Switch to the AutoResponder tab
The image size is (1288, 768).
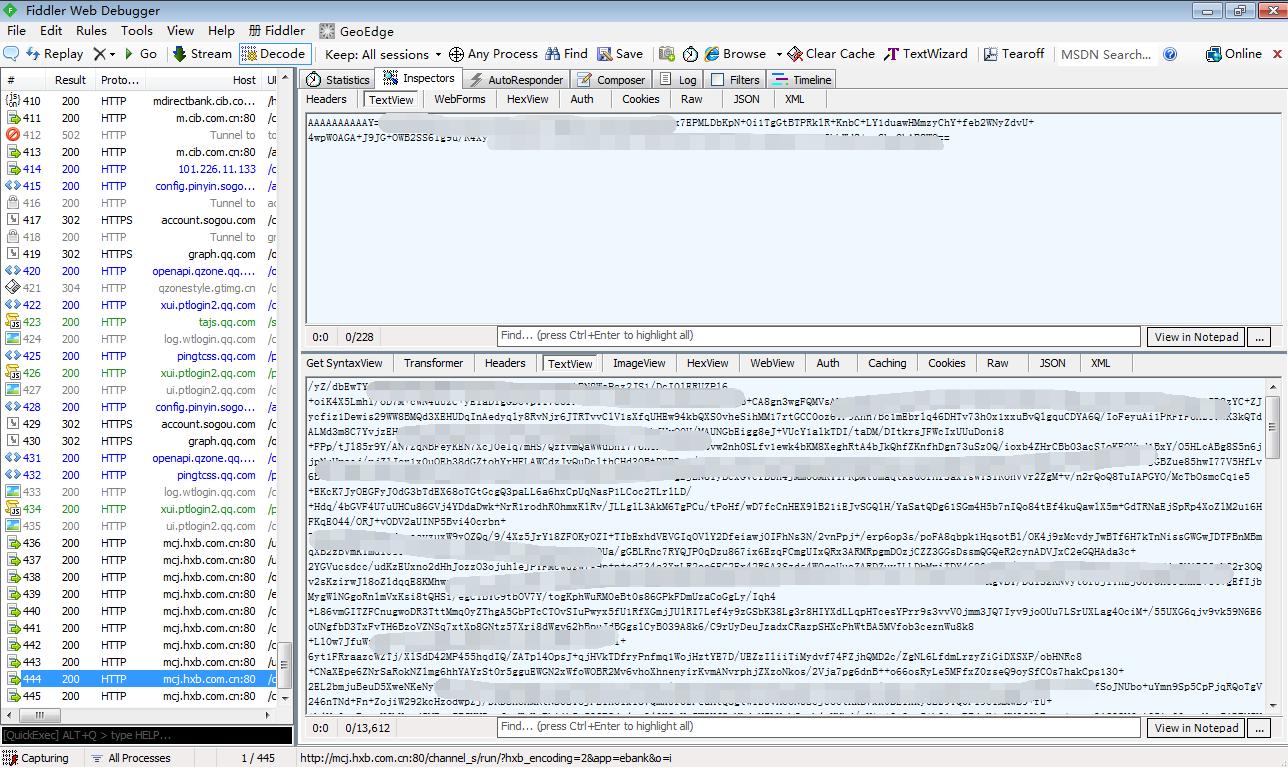click(x=516, y=79)
